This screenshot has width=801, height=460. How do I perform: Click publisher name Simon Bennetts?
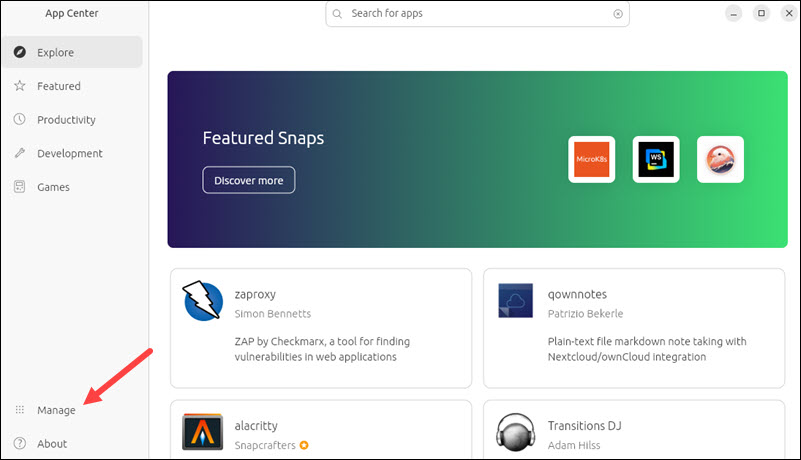(x=272, y=314)
